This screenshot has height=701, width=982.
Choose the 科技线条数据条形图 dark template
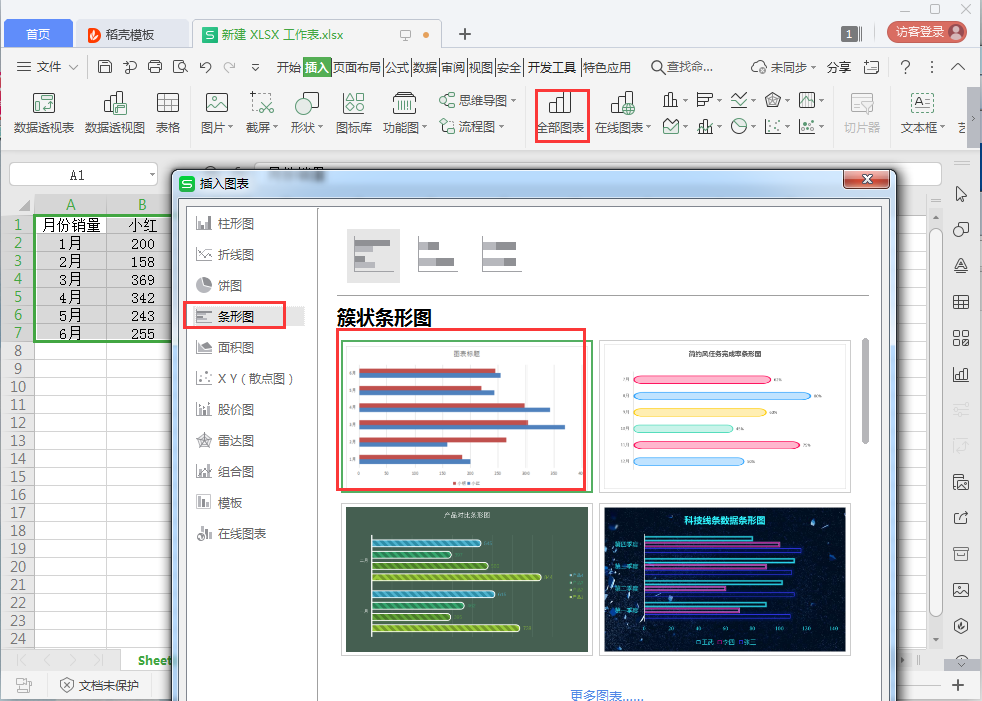coord(725,579)
